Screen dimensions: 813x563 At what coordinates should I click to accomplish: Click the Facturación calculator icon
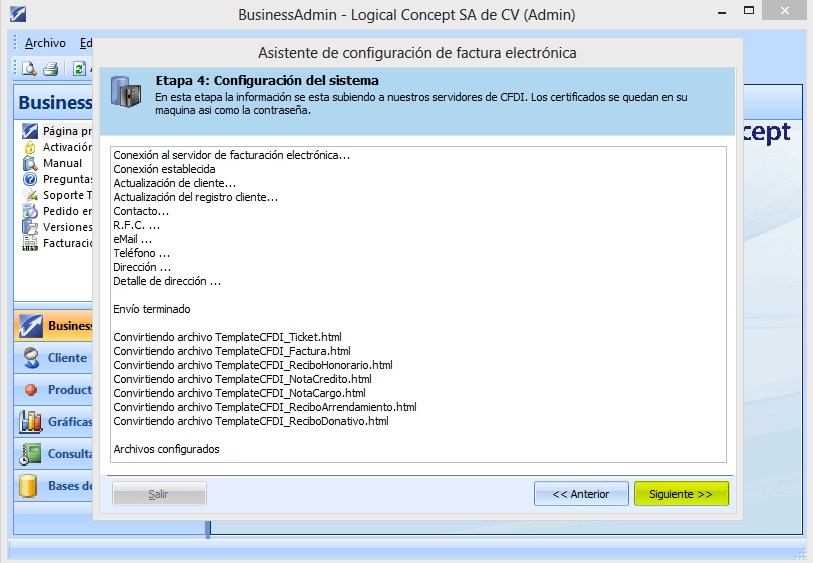[x=30, y=243]
